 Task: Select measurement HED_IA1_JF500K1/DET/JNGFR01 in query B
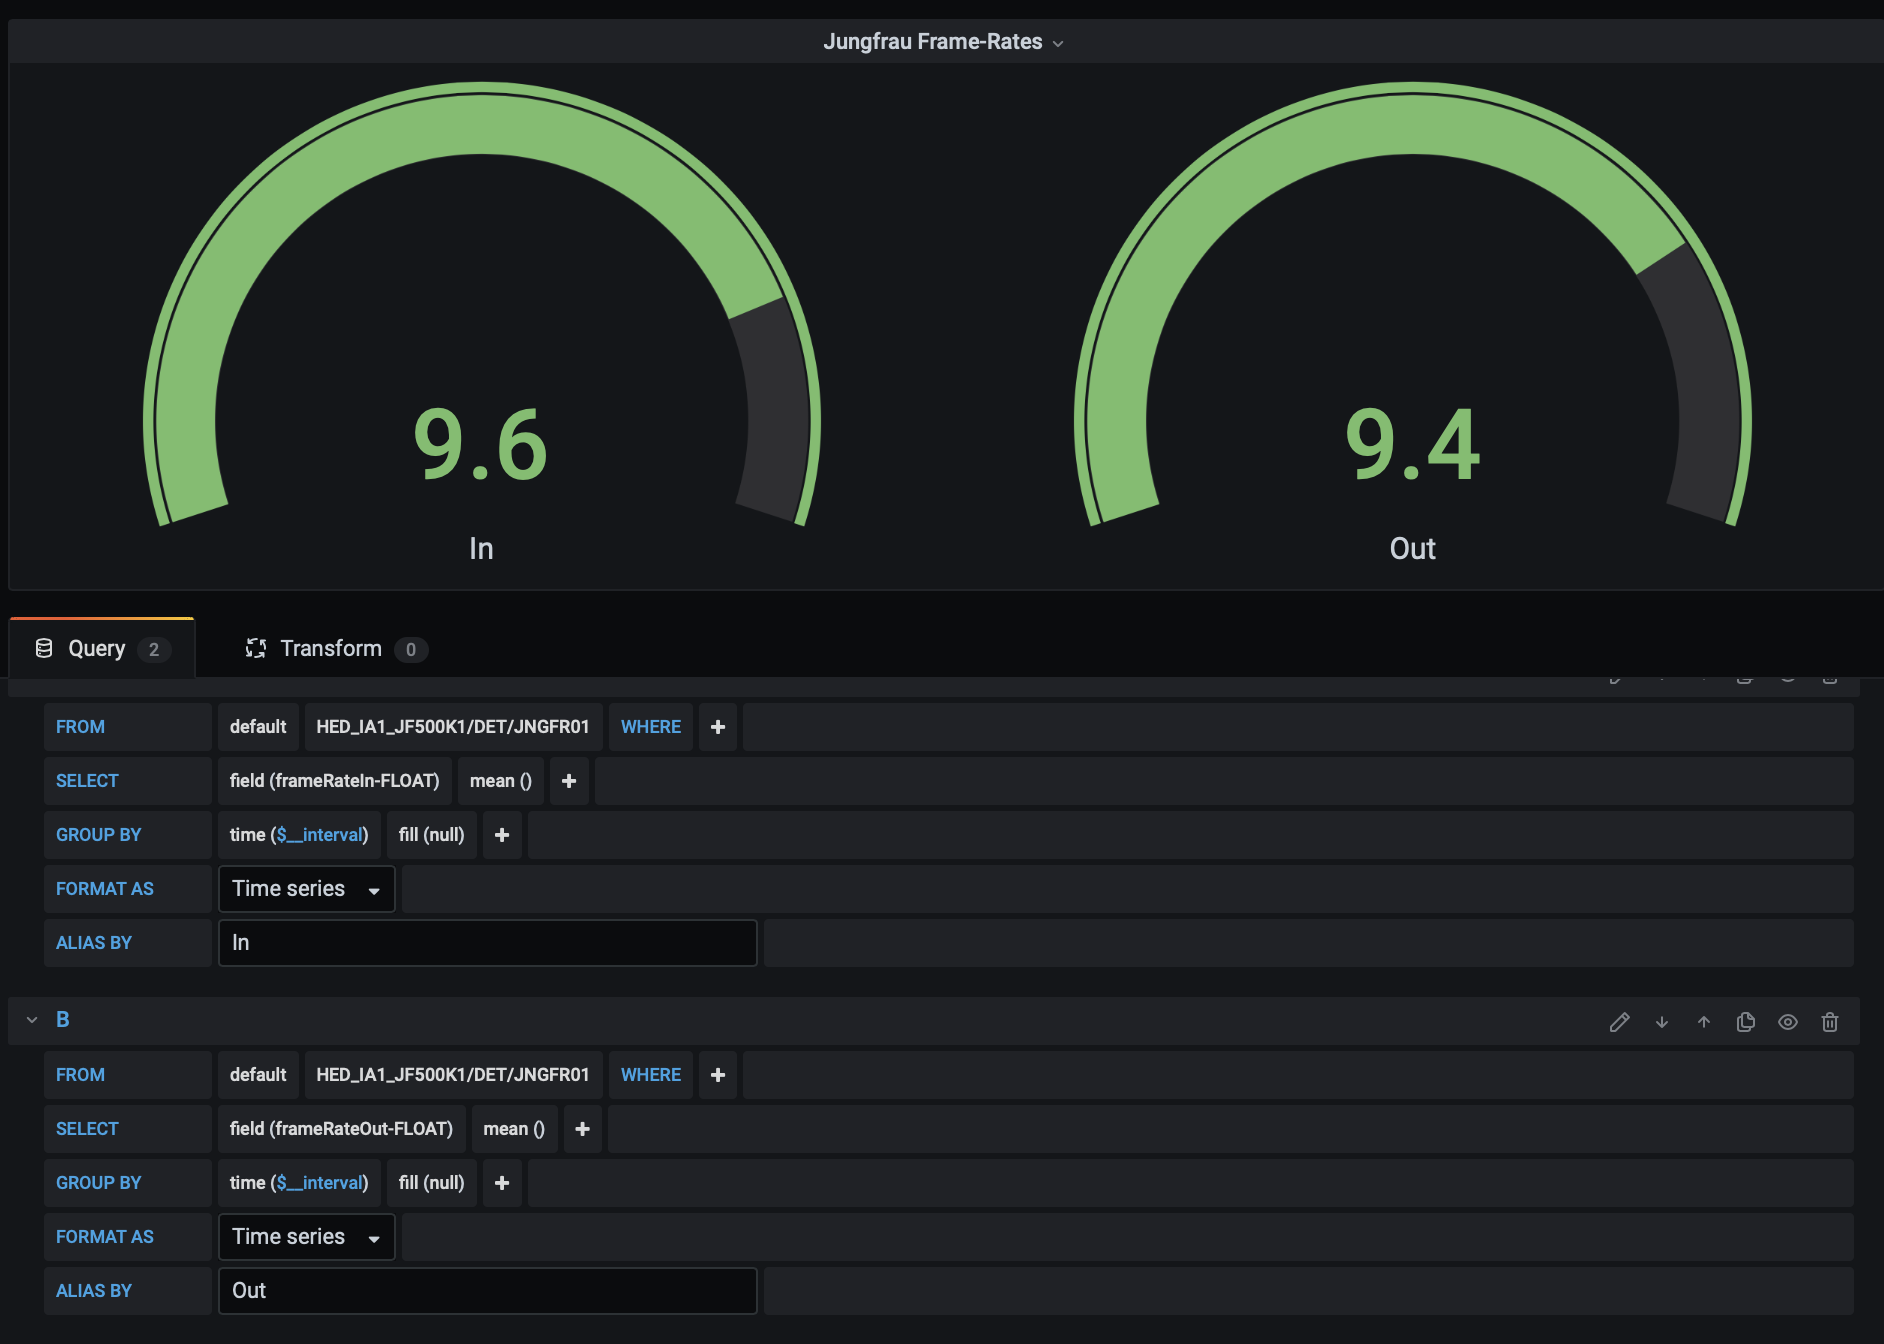click(453, 1075)
